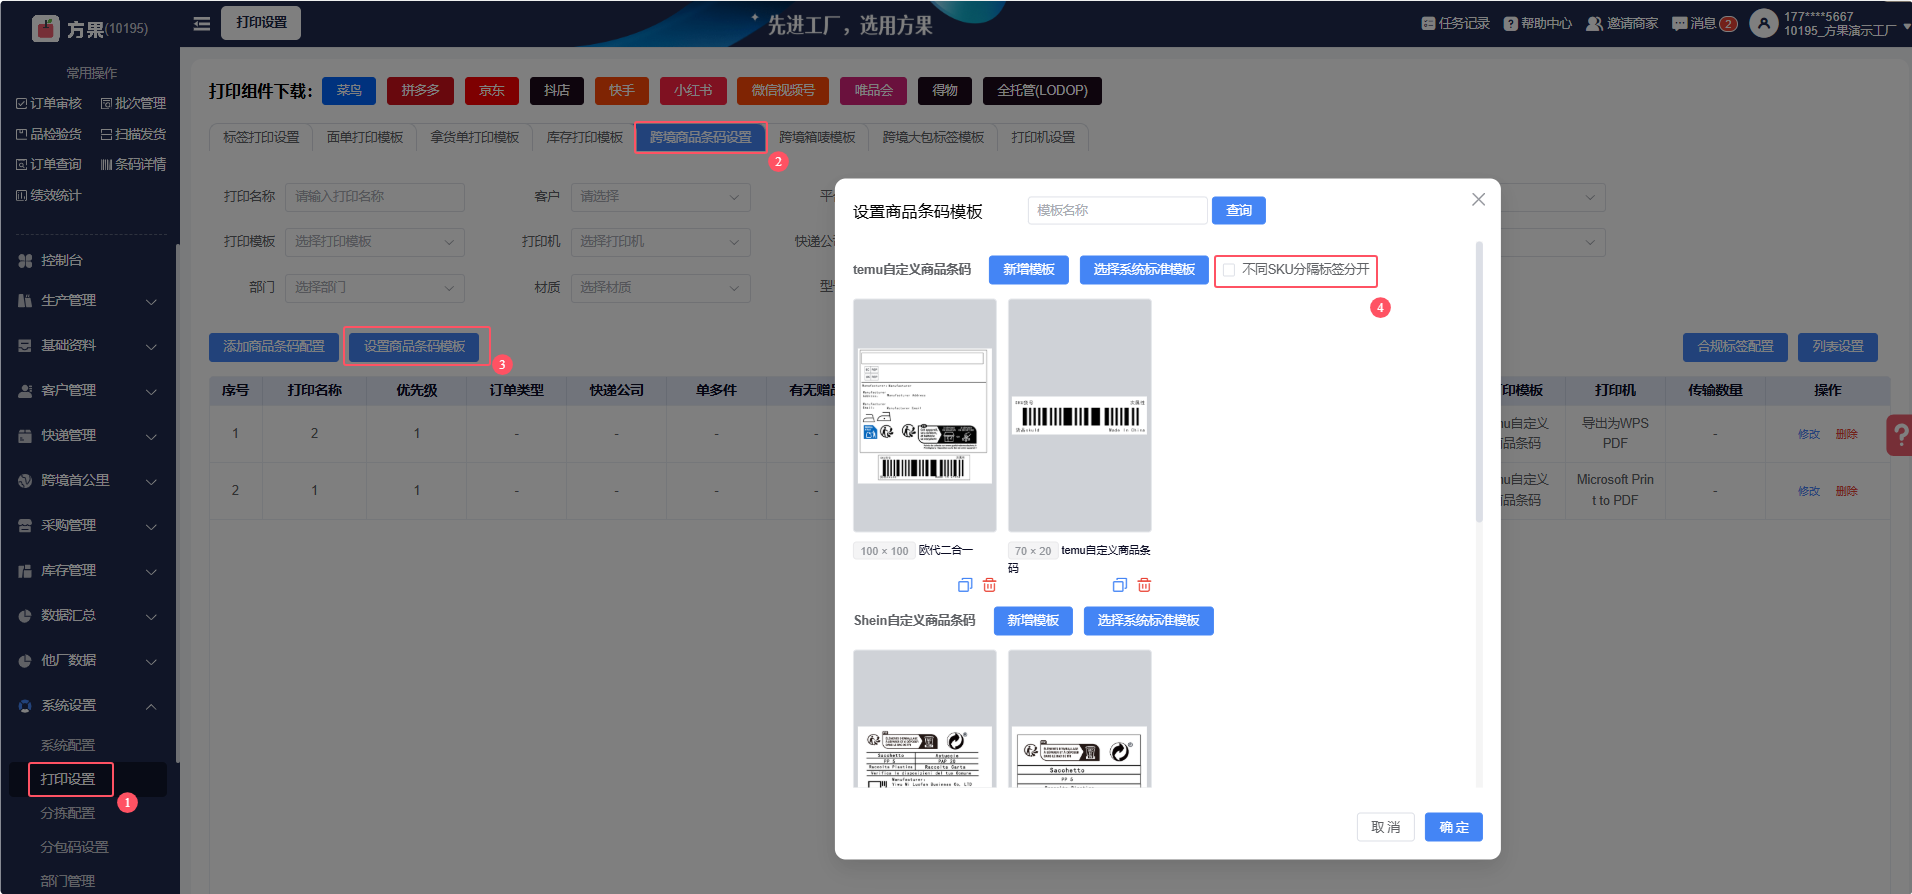The width and height of the screenshot is (1912, 894).
Task: Open 绩效统计 shortcut in sidebar
Action: click(49, 195)
